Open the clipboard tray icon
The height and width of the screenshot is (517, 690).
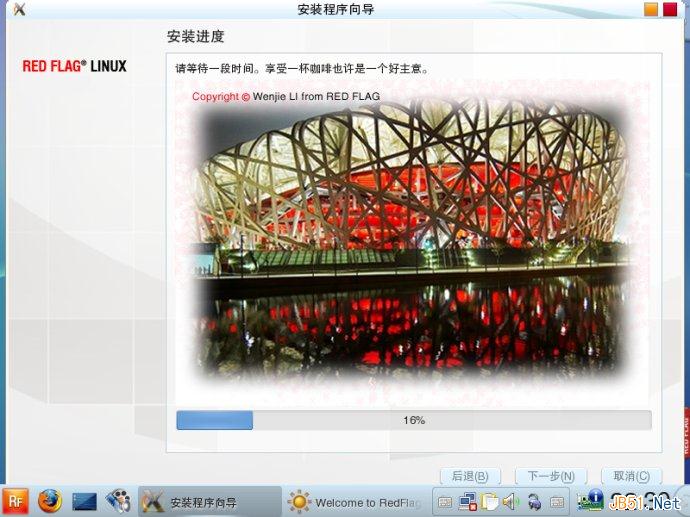(489, 502)
